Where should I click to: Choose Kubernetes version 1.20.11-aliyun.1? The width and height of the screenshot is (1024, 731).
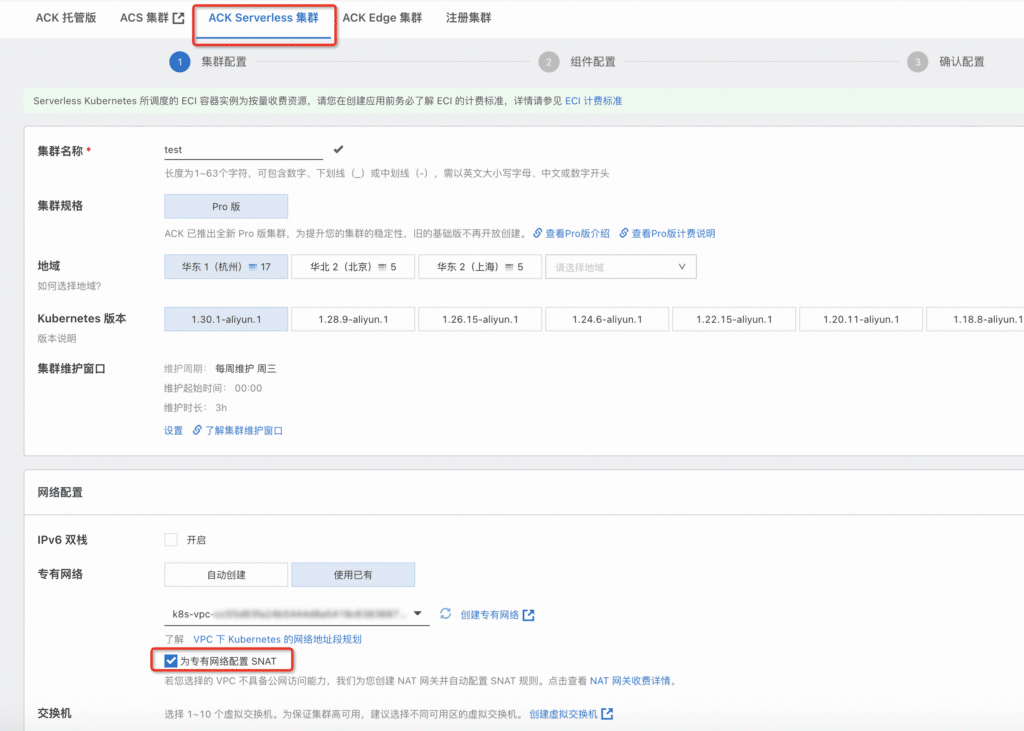coord(861,319)
